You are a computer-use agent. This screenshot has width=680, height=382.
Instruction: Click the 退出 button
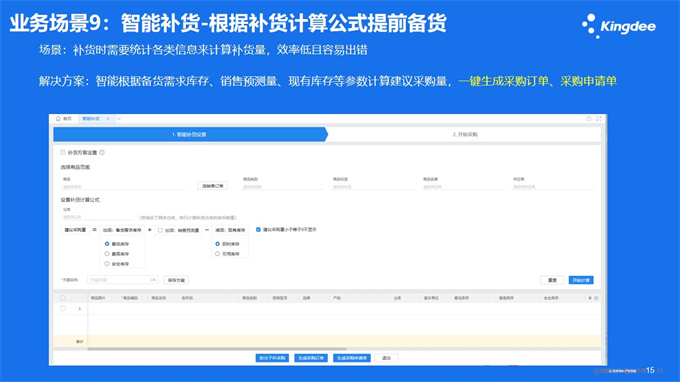point(386,358)
